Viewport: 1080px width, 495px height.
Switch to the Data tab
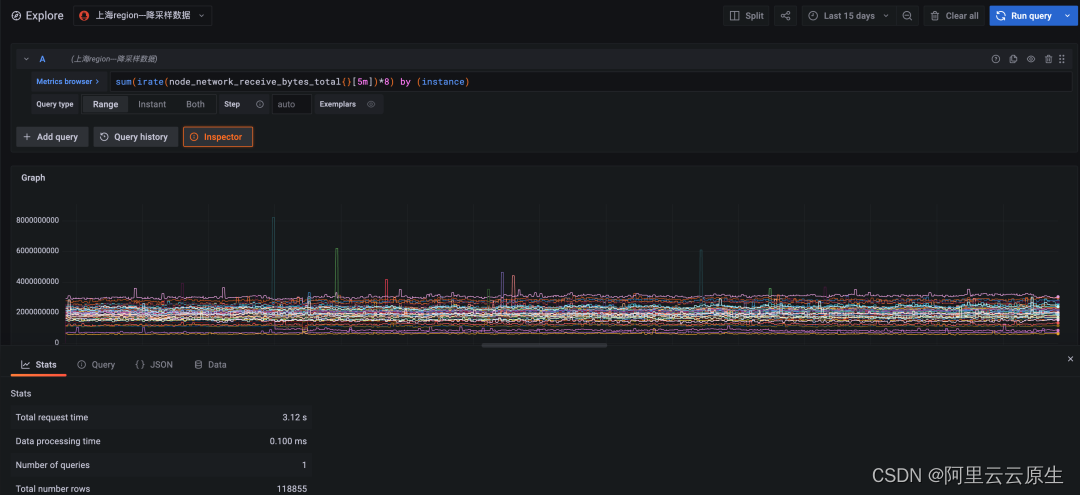click(211, 364)
